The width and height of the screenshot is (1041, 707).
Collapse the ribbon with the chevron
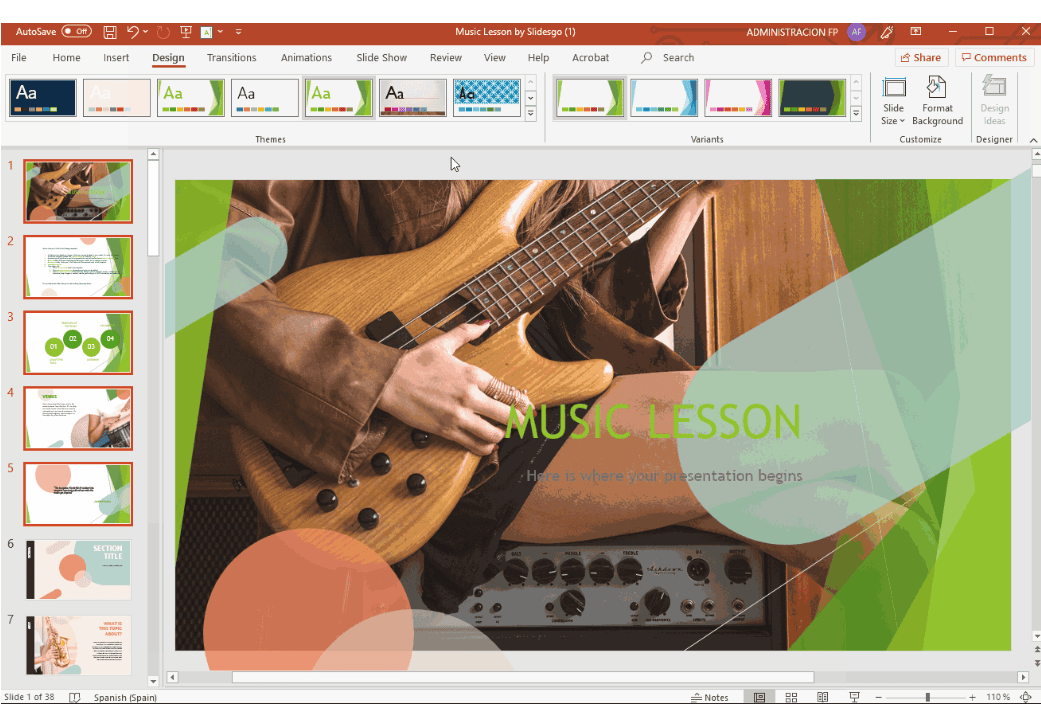[x=1033, y=140]
